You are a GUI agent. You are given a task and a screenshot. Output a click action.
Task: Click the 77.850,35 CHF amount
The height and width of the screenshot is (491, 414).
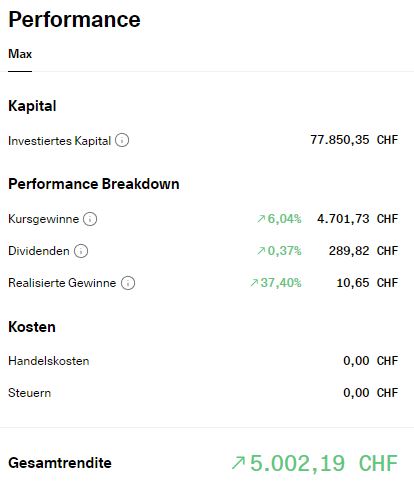354,140
